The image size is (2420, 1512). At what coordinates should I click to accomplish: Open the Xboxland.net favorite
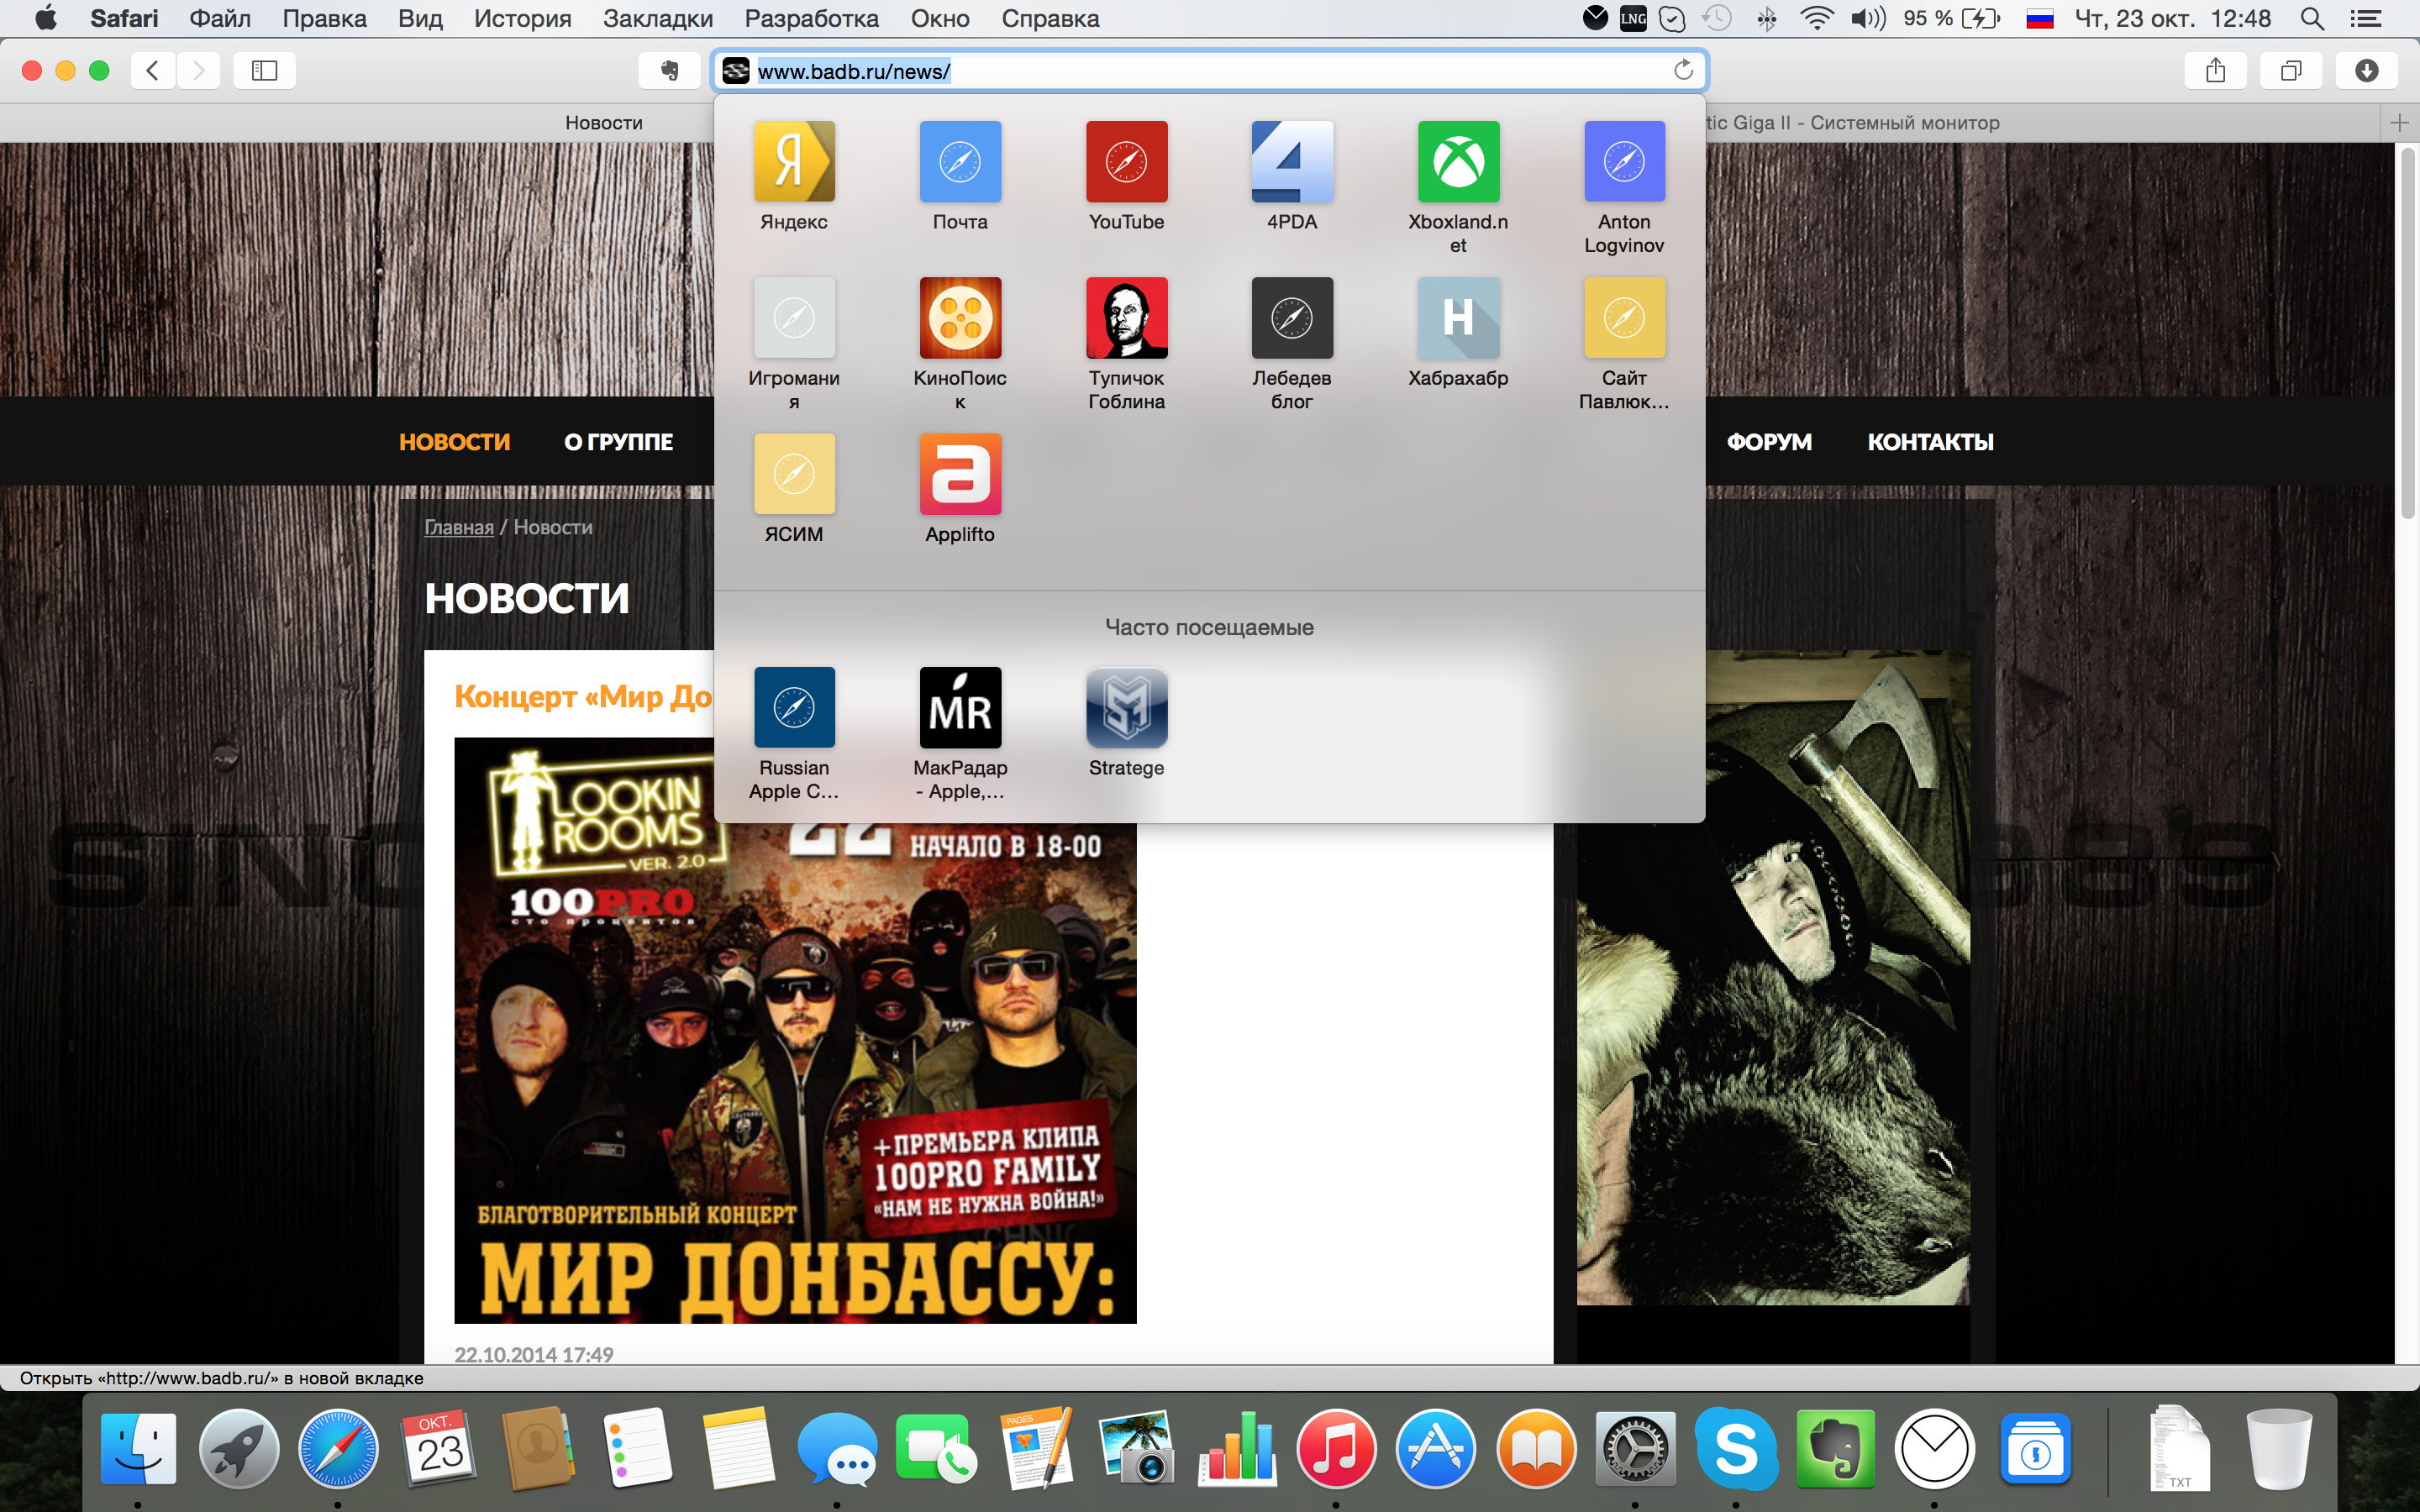pos(1458,161)
